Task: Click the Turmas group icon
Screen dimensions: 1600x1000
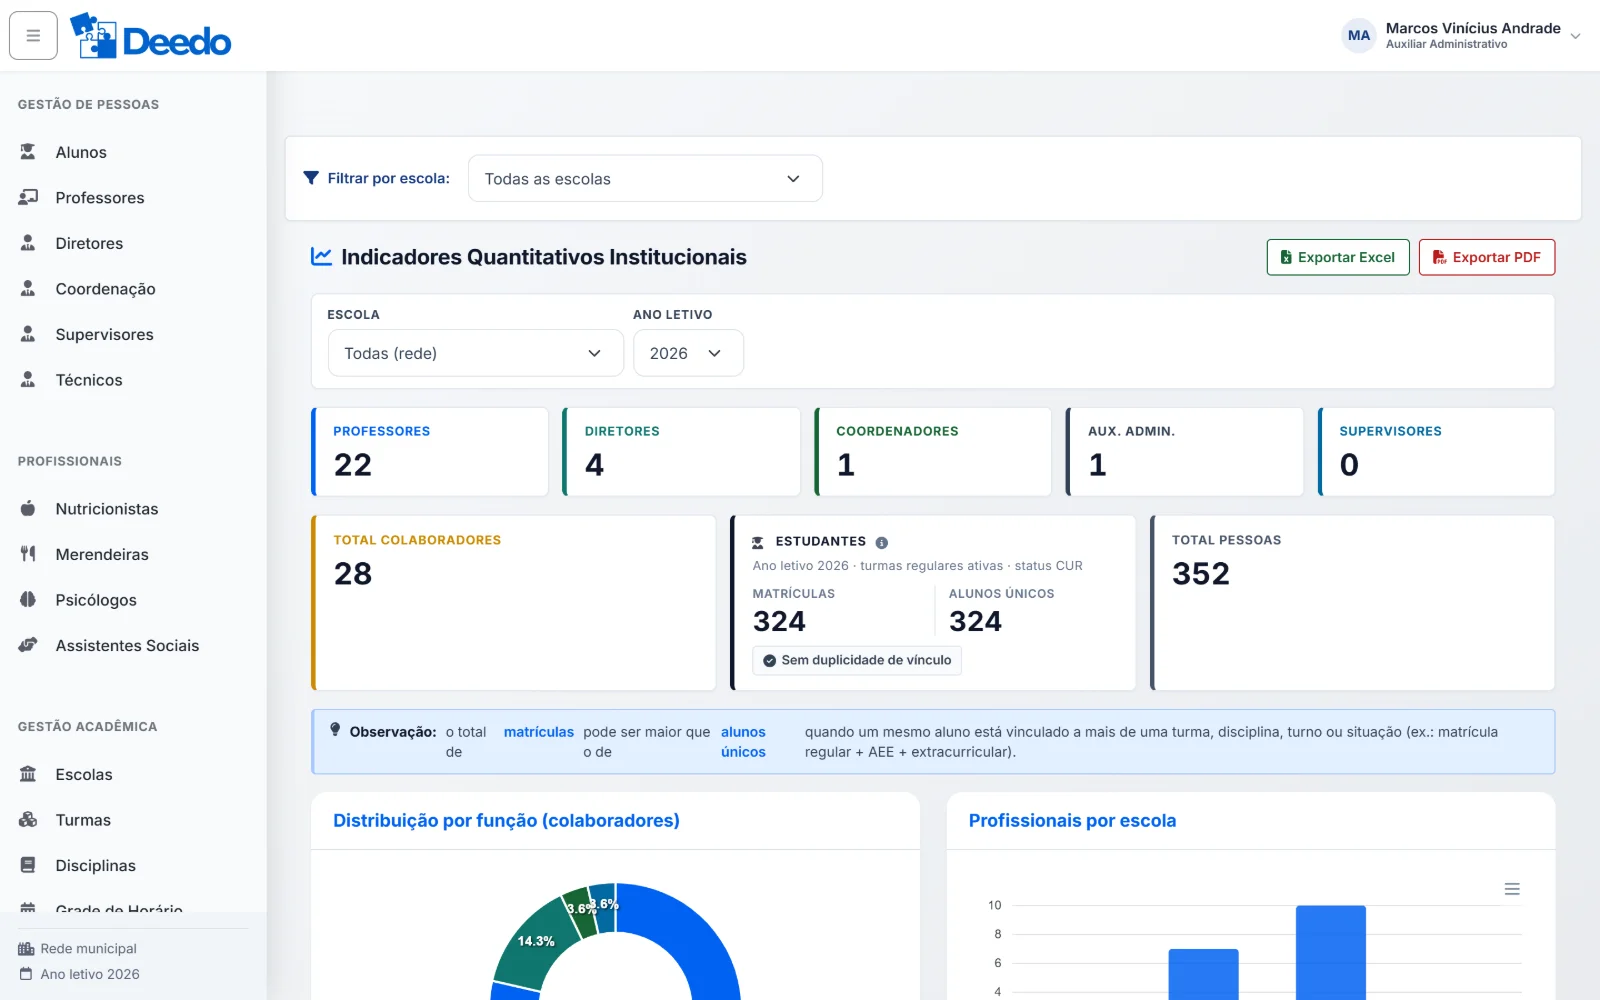Action: pos(28,820)
